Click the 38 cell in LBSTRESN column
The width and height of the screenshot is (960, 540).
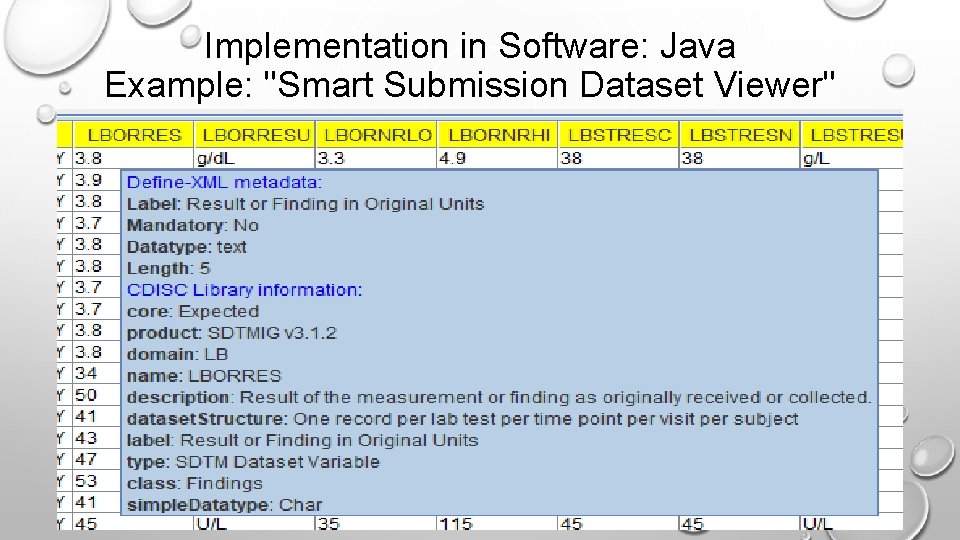coord(740,159)
